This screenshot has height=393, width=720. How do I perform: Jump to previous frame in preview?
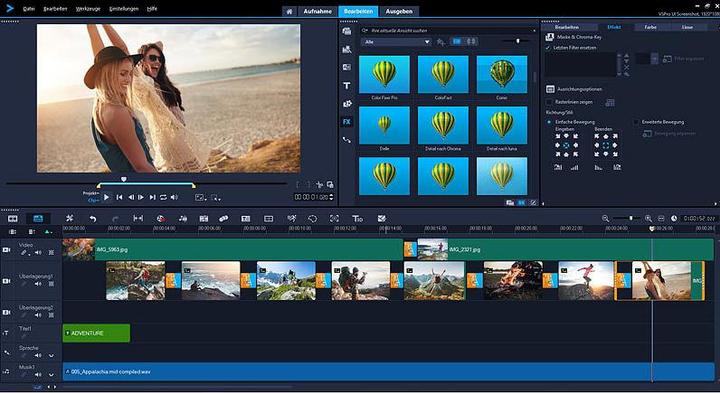131,197
